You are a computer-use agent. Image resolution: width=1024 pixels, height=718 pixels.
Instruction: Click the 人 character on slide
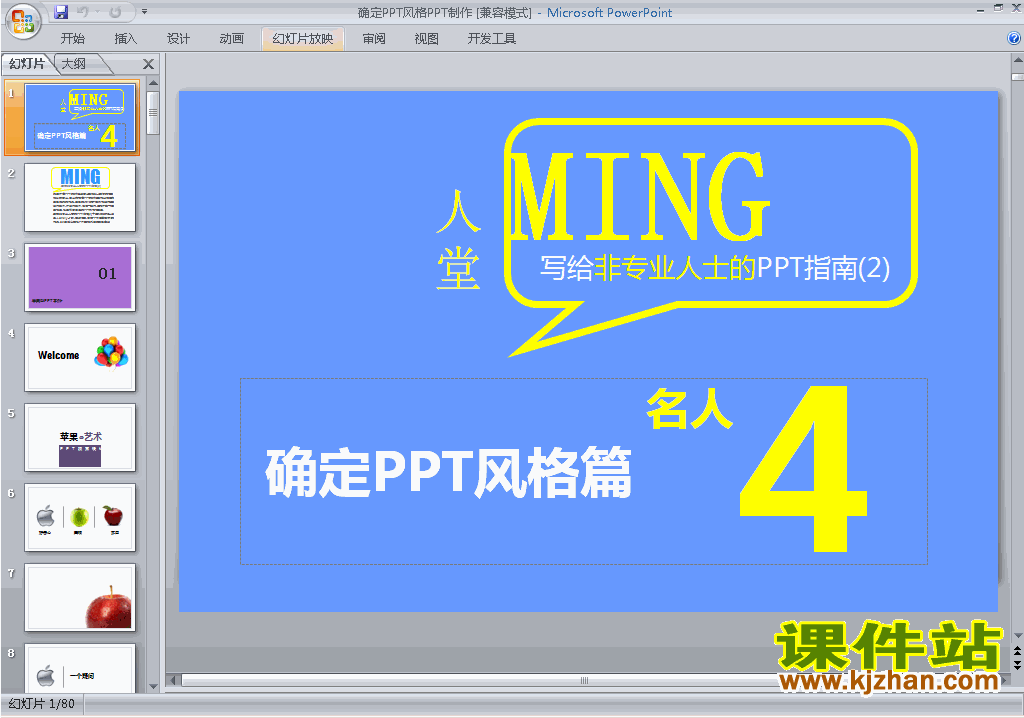pos(458,212)
